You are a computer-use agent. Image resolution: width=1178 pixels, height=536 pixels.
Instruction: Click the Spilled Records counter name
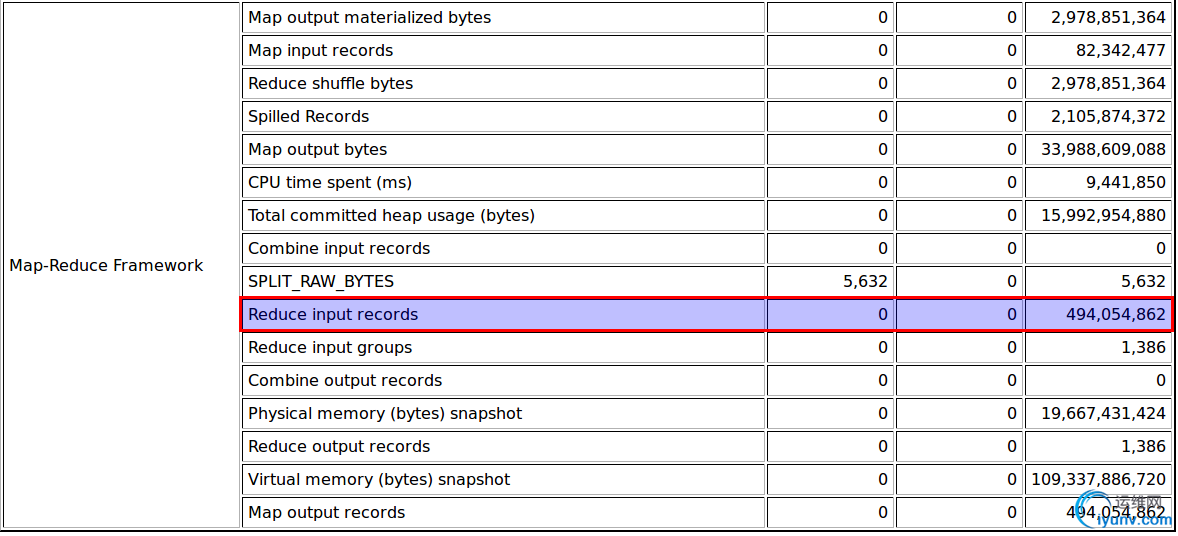click(x=309, y=117)
